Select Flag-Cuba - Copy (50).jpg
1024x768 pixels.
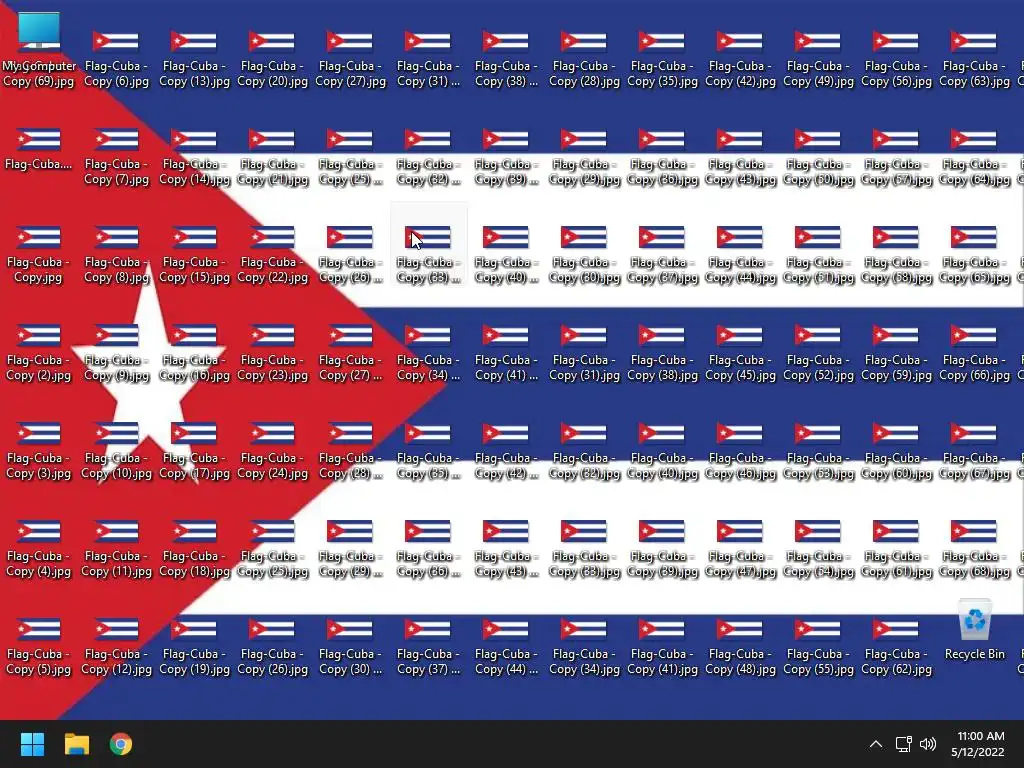coord(818,157)
